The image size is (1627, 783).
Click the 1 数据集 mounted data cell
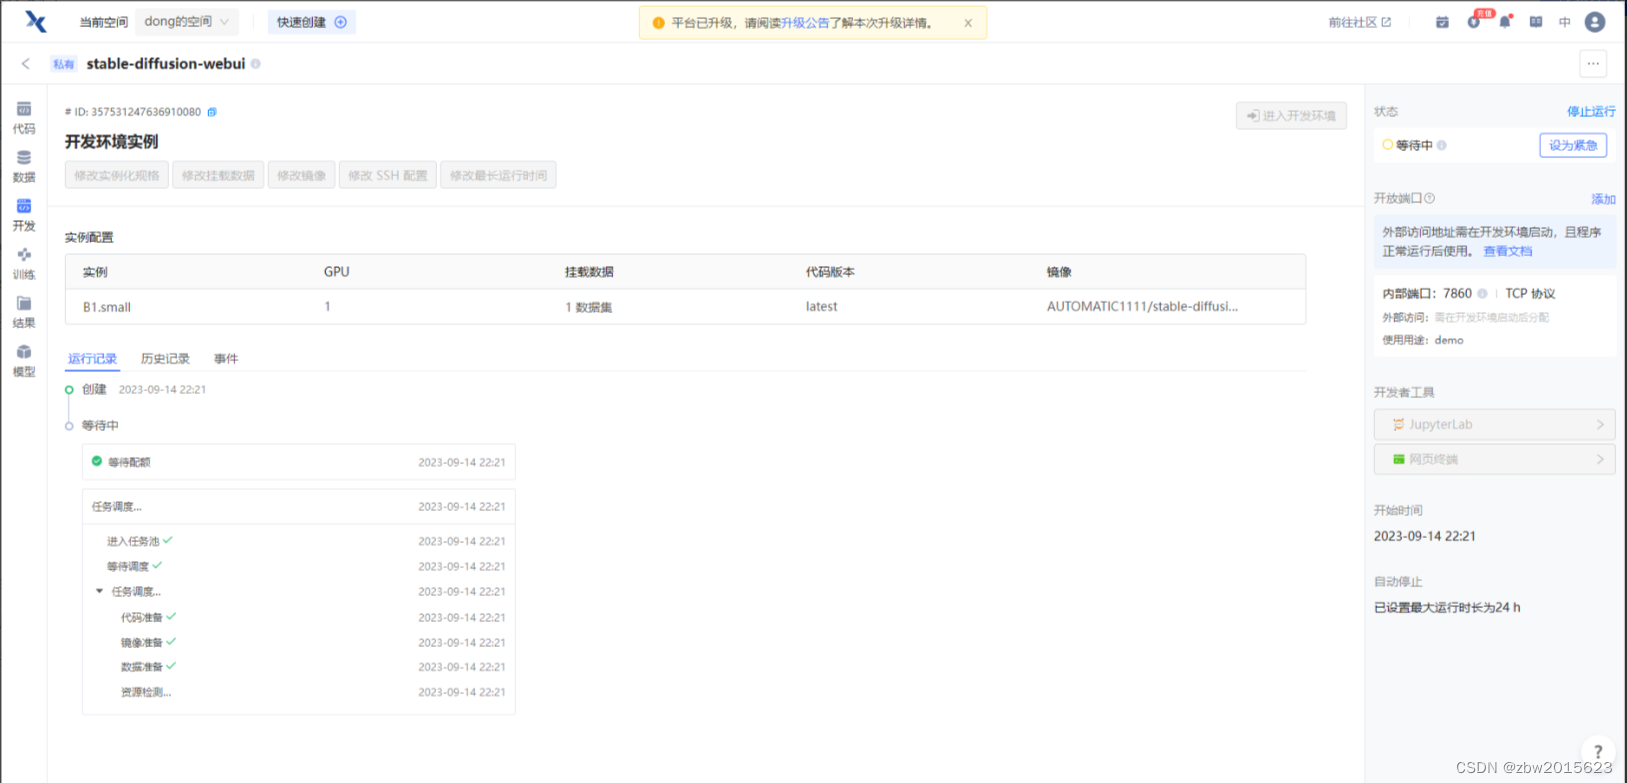pos(589,307)
